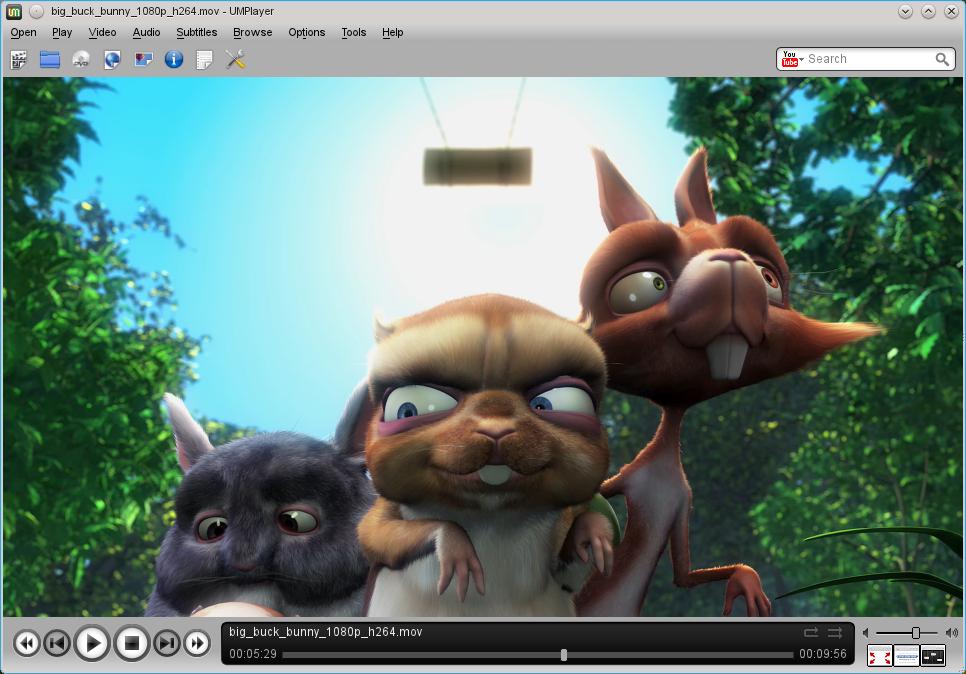
Task: Mute audio with left speaker icon
Action: (x=866, y=633)
